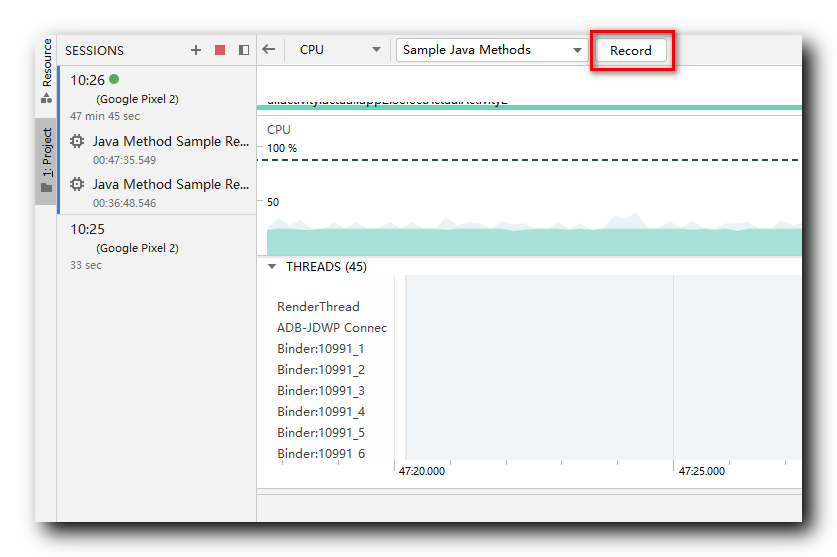Viewport: 837px width, 557px height.
Task: Click the gear icon of recording 00:47:35.549
Action: click(77, 141)
